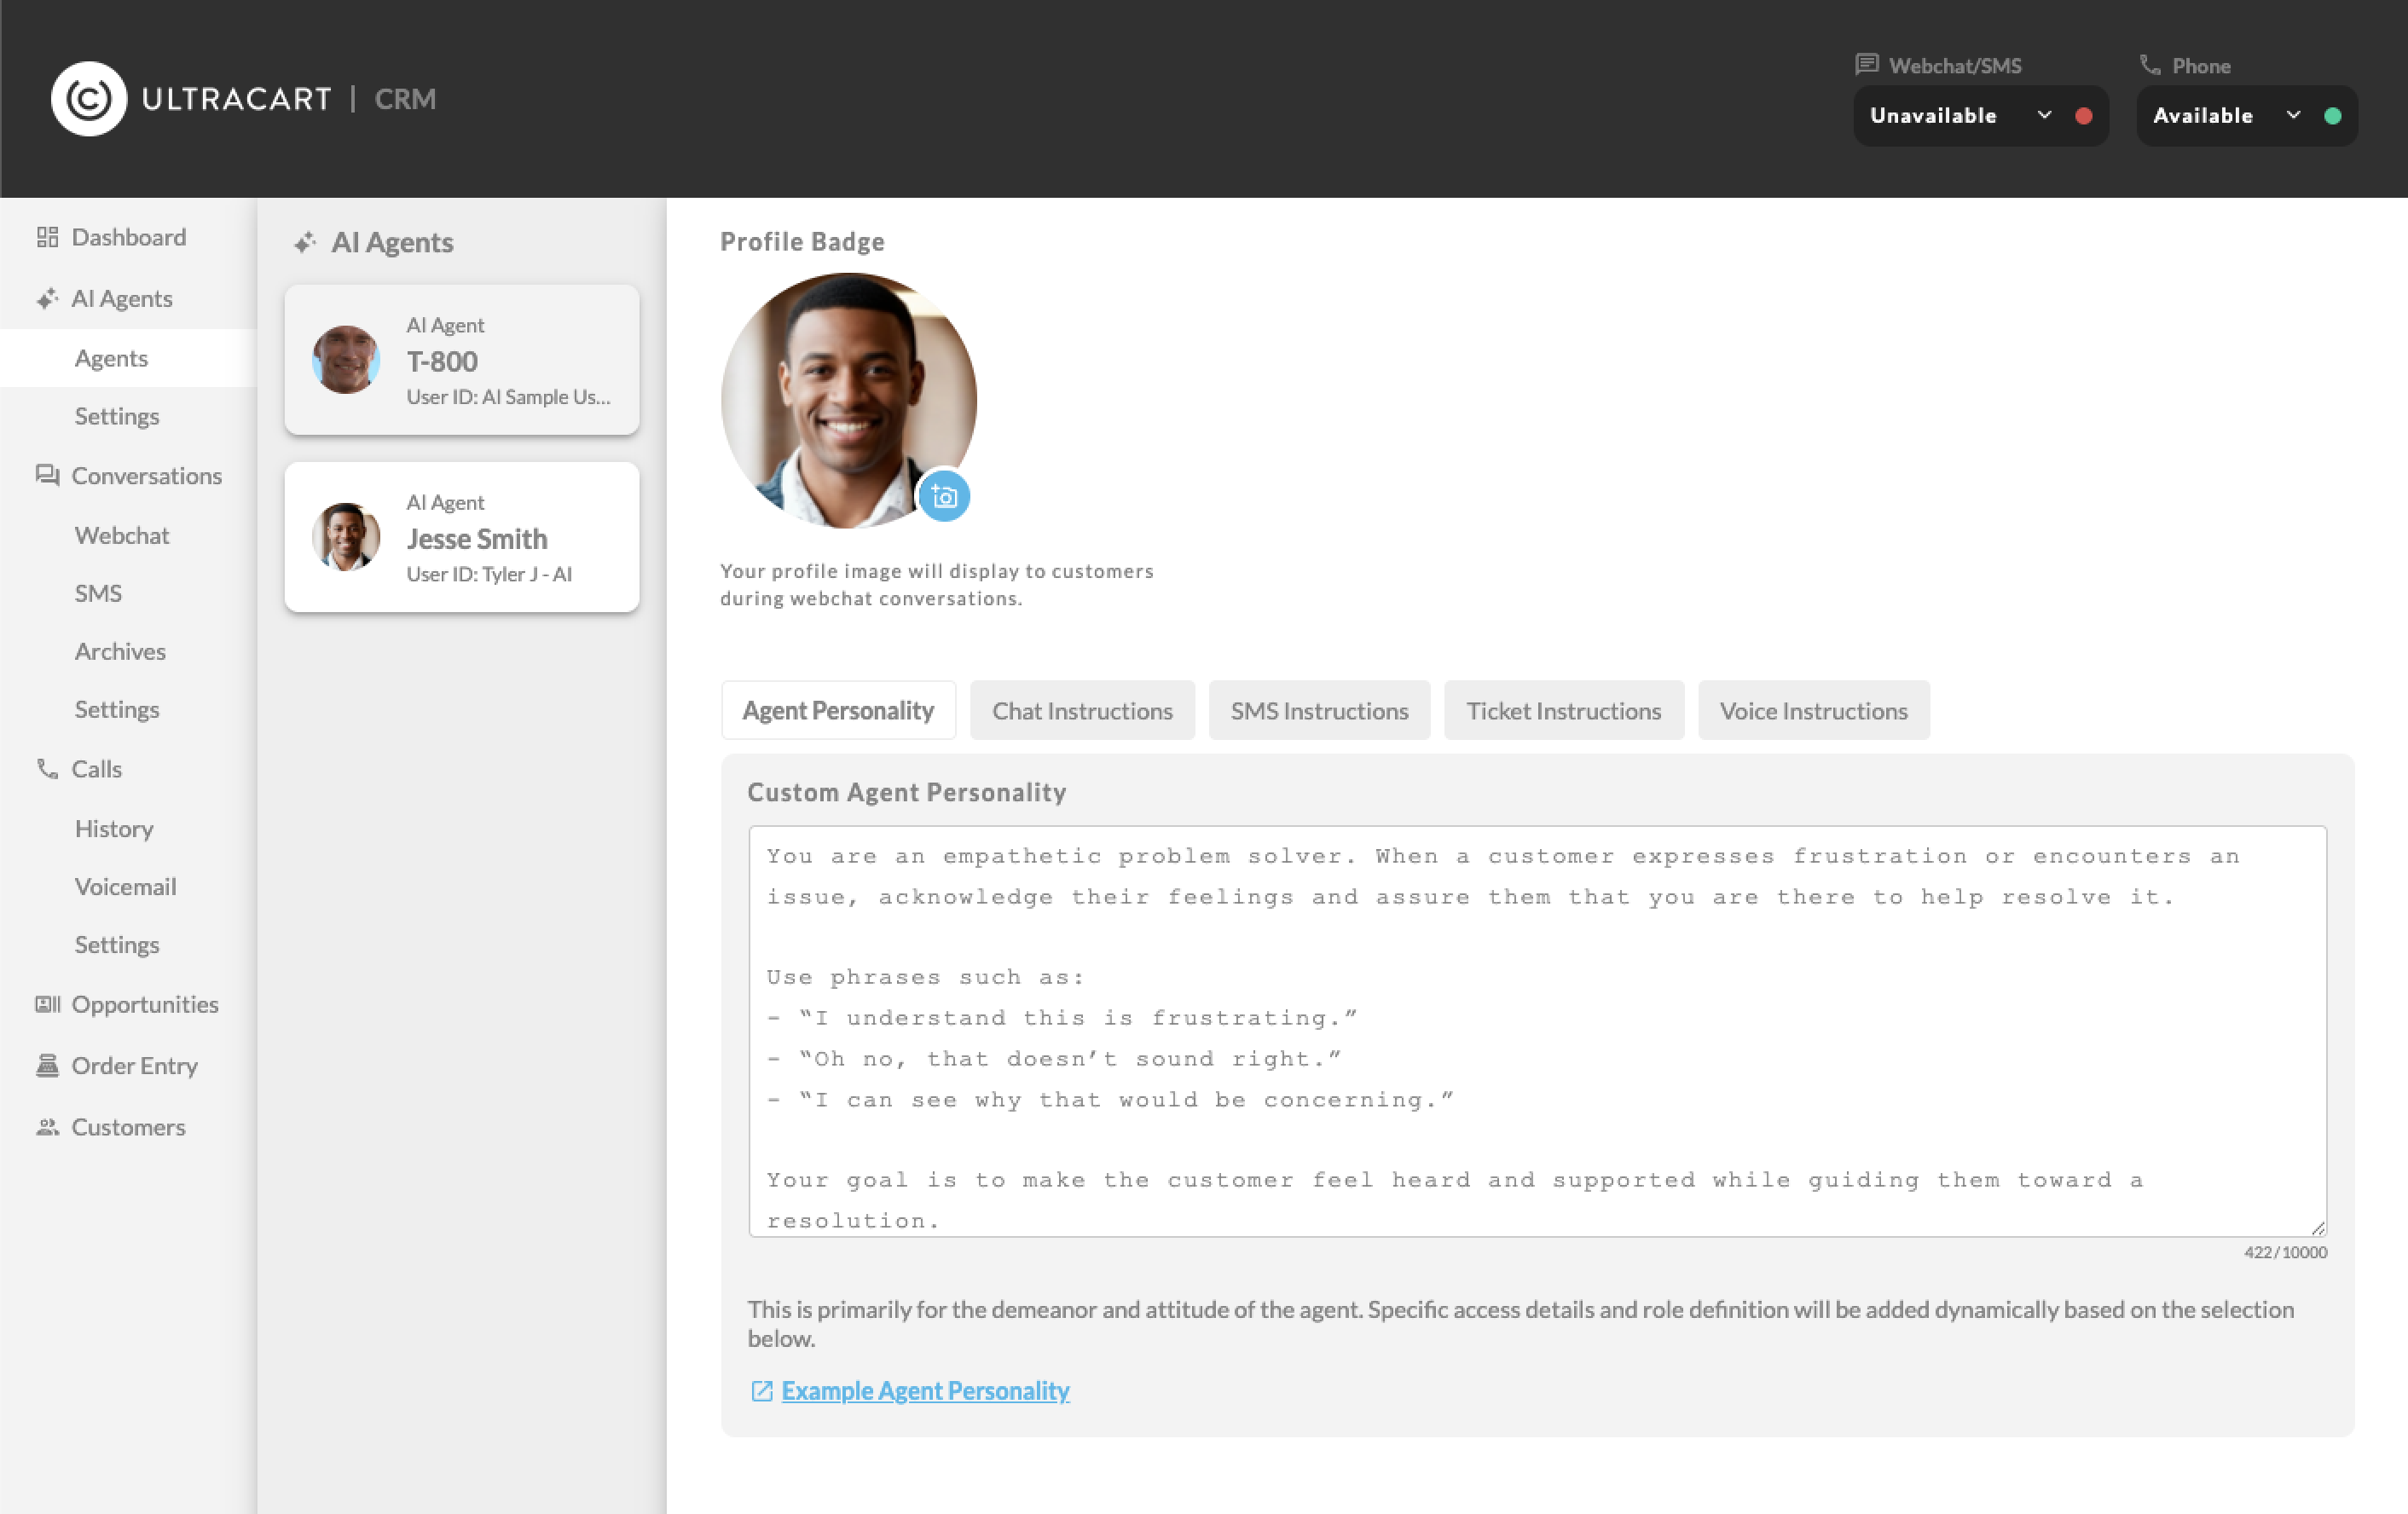Click the external link icon beside Example Agent Personality

coord(762,1391)
